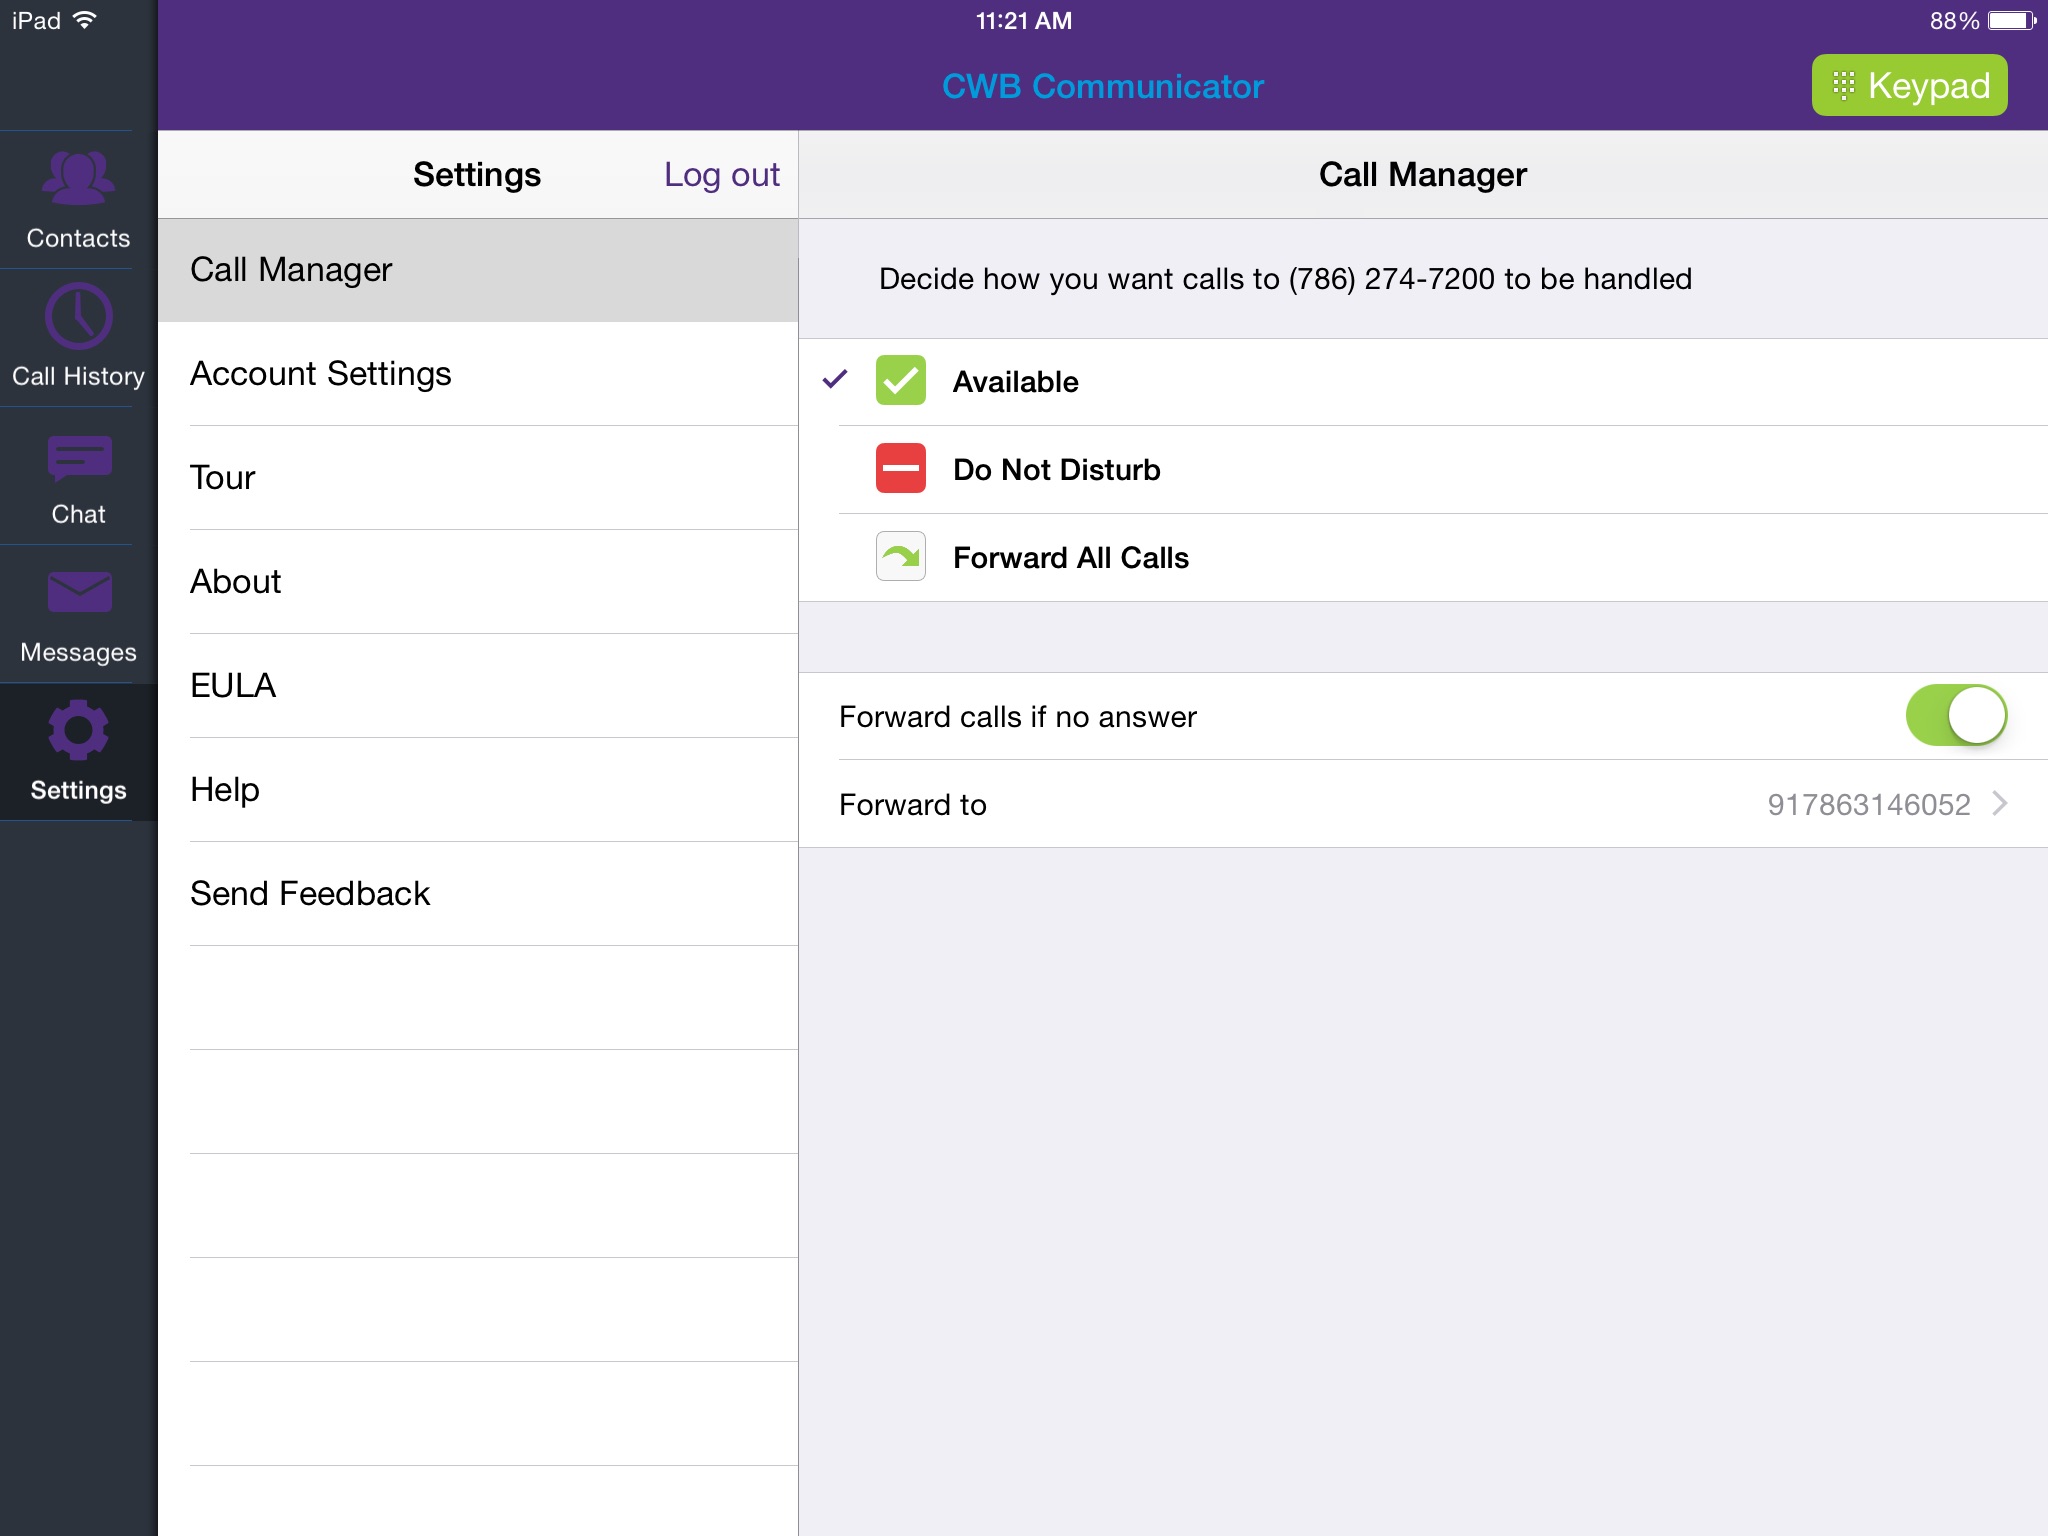2048x1536 pixels.
Task: Open the Messages envelope icon
Action: tap(78, 592)
